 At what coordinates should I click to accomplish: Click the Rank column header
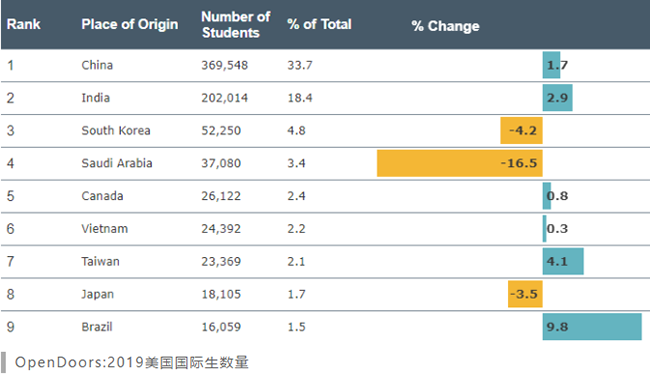(24, 24)
